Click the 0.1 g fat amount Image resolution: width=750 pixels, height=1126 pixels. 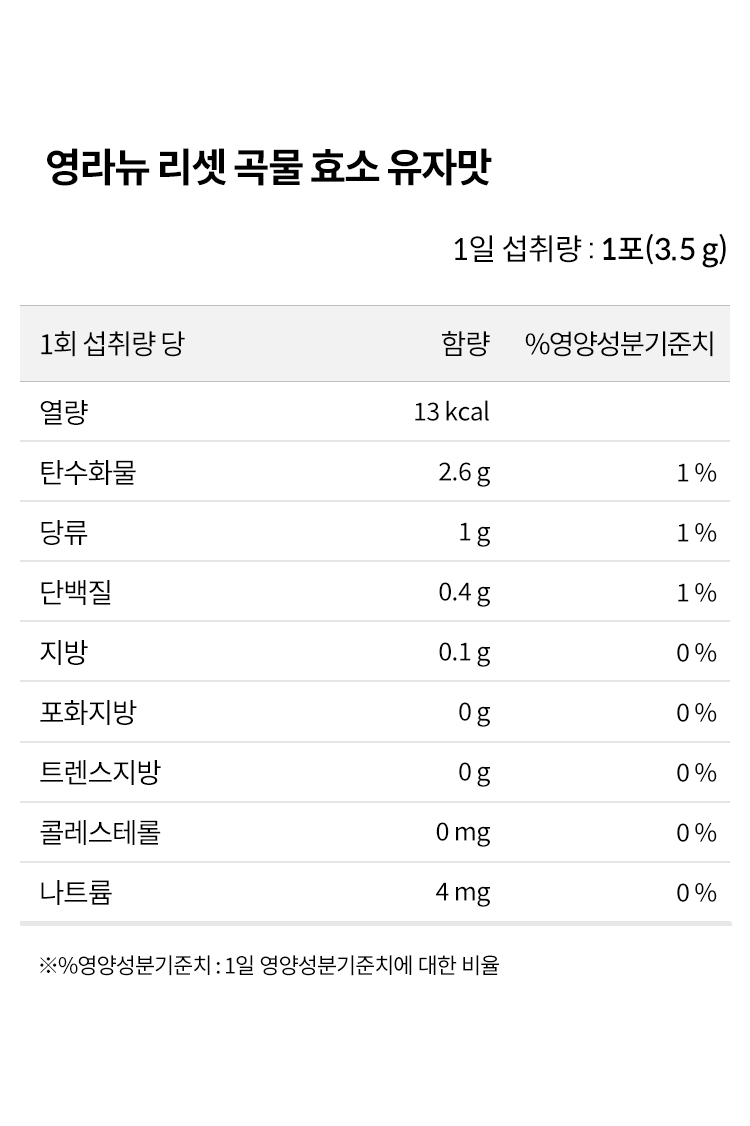click(x=465, y=653)
